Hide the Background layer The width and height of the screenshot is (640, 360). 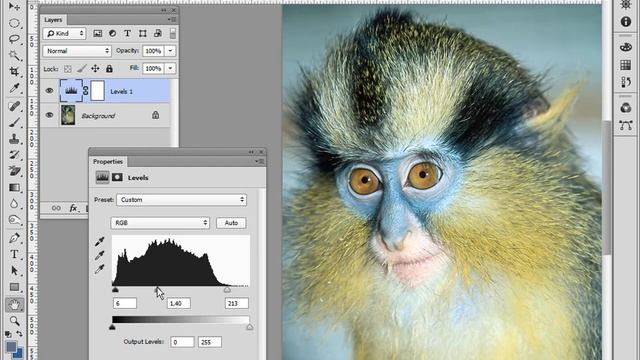[49, 116]
